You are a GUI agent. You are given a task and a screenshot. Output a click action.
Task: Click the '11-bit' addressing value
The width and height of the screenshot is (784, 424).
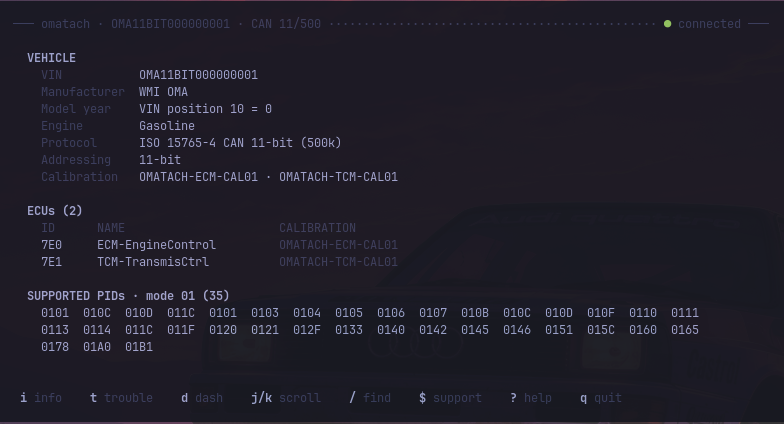coord(160,160)
